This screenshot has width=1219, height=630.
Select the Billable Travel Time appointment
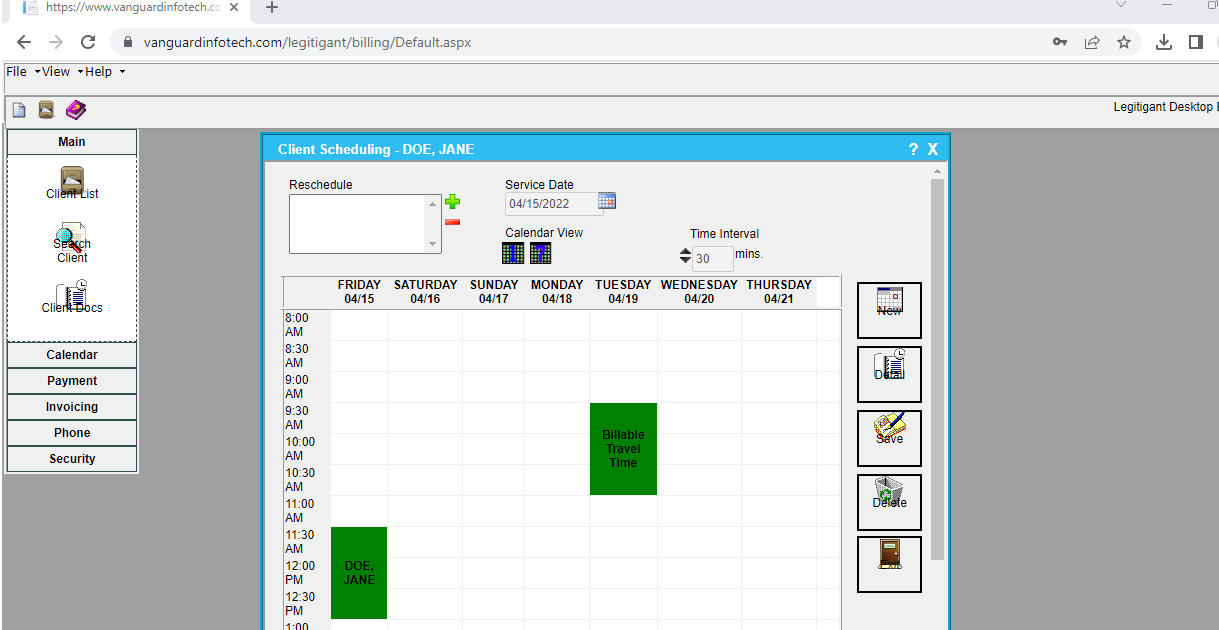[x=623, y=449]
